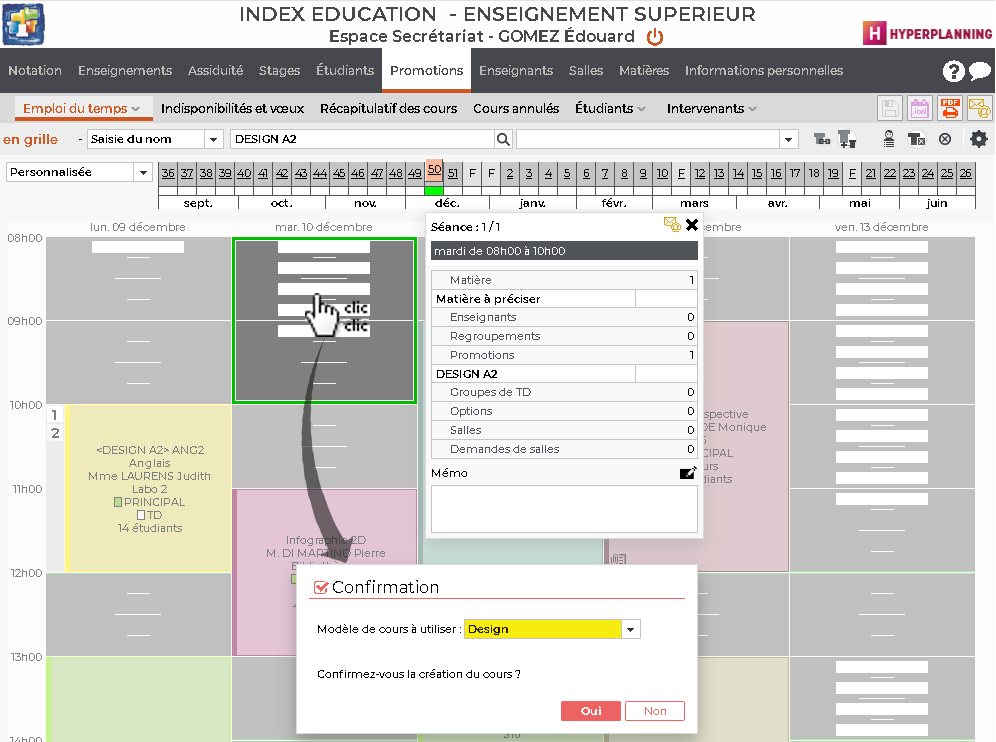Export timetable with the iCal icon
Viewport: 996px width, 742px height.
tap(920, 109)
